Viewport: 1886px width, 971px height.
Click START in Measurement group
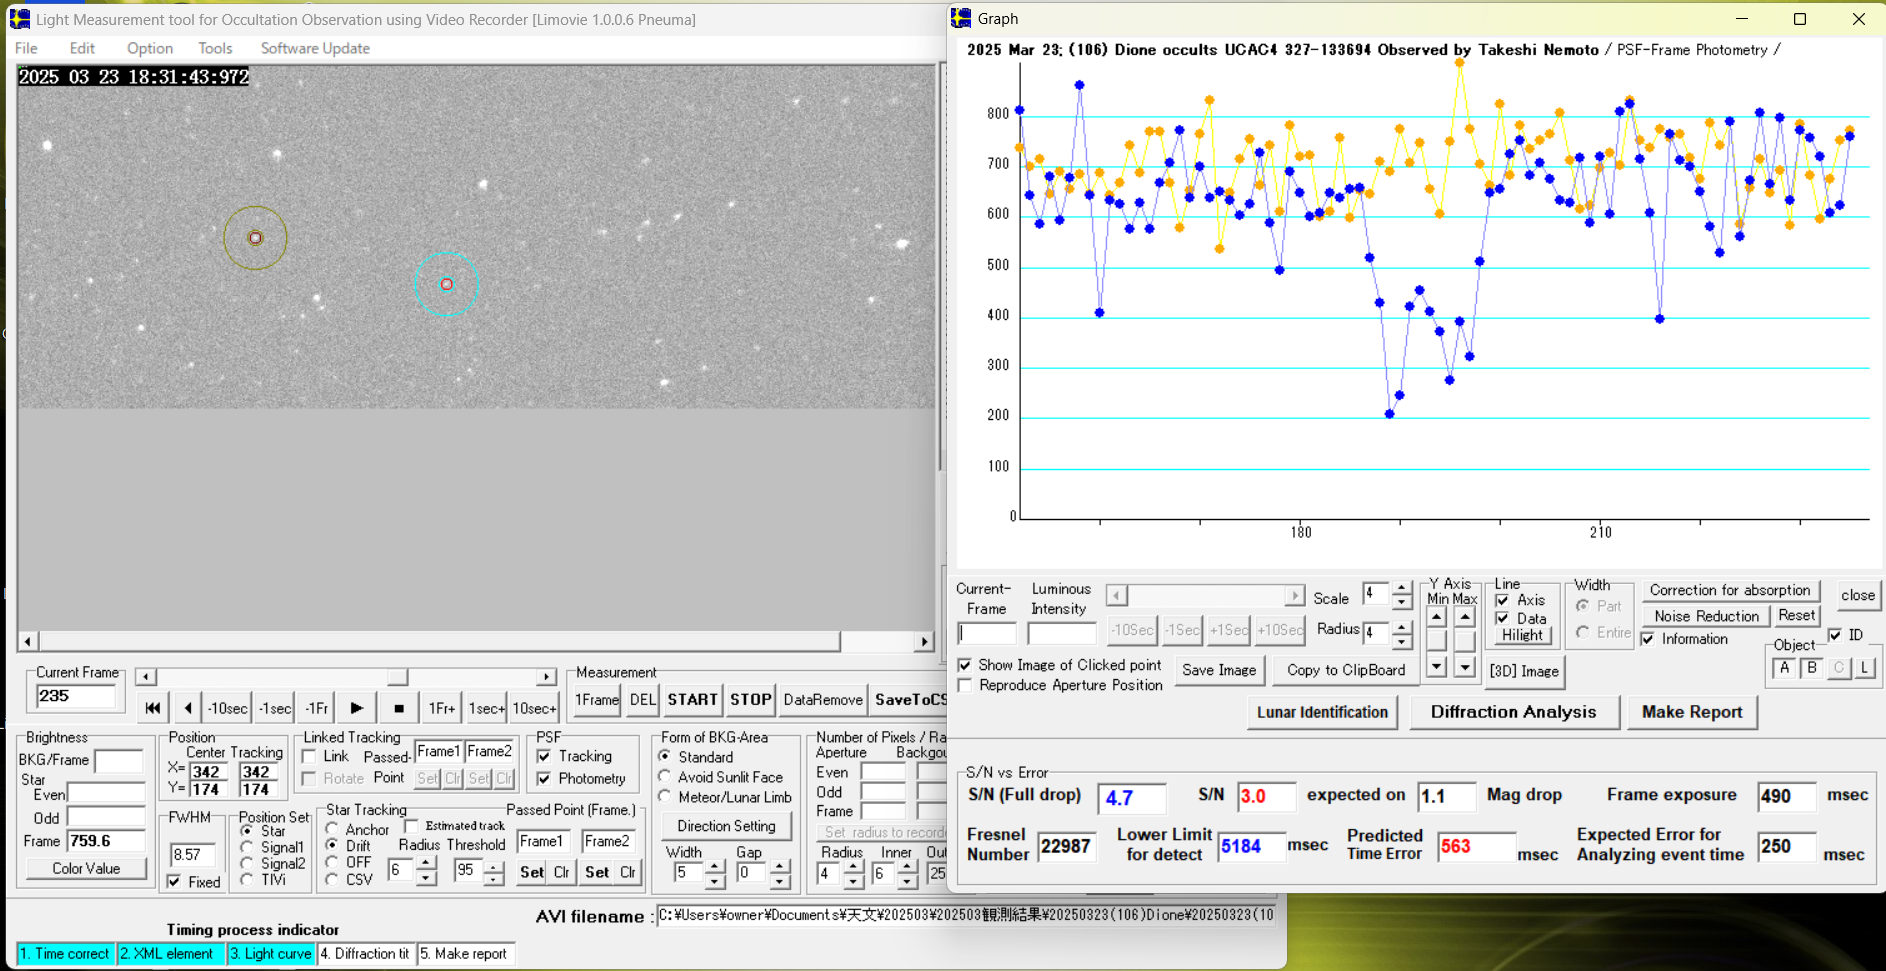(692, 700)
